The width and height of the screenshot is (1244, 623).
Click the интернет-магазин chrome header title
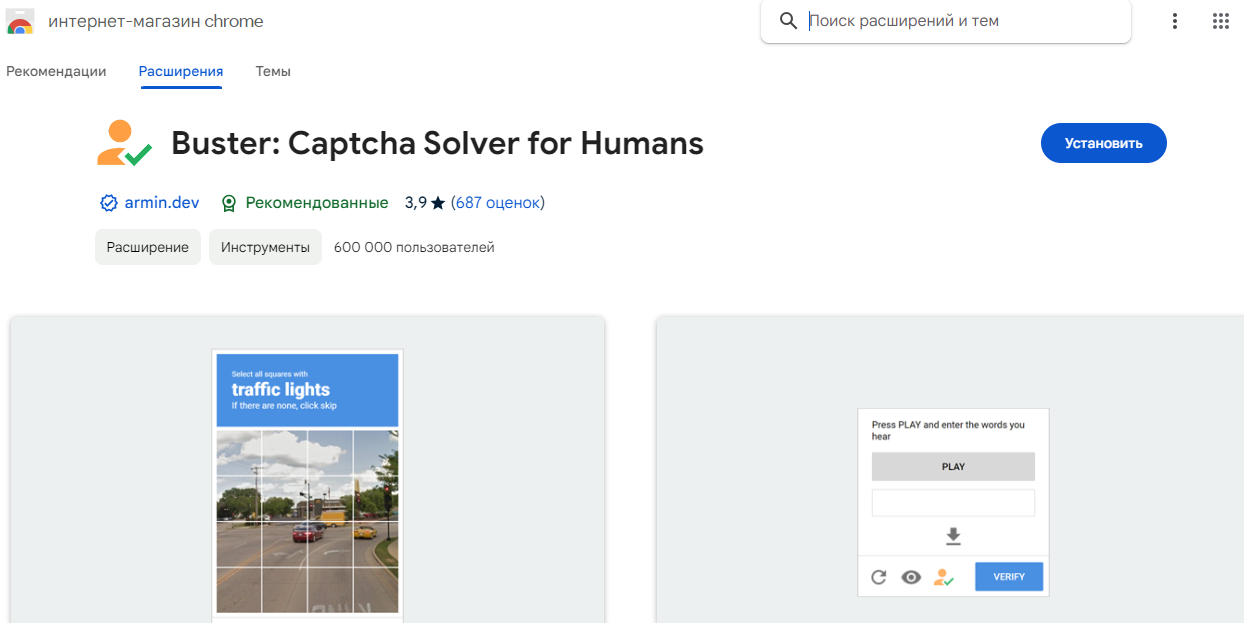[x=156, y=21]
